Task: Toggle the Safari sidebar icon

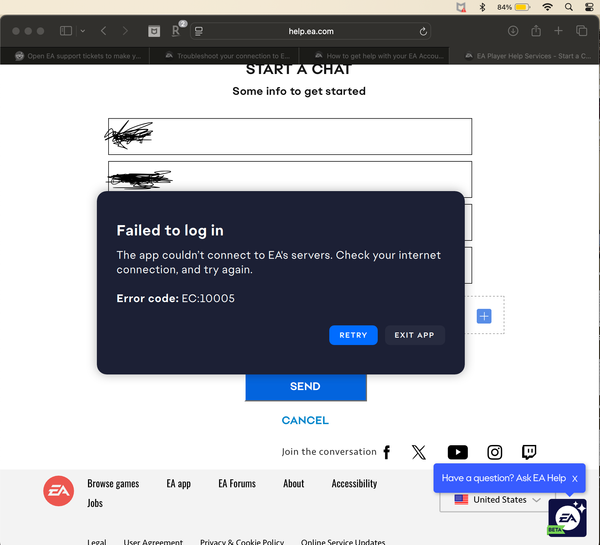Action: pyautogui.click(x=66, y=31)
